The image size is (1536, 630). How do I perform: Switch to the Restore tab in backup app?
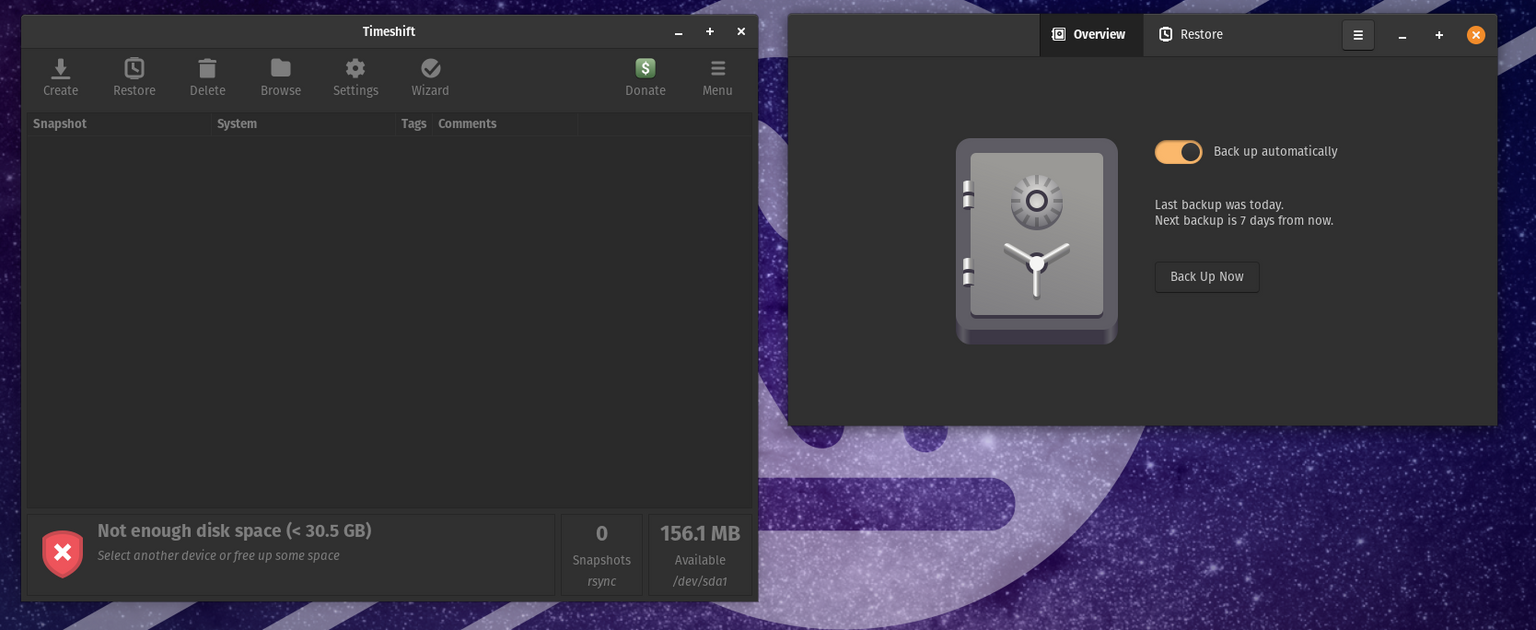pyautogui.click(x=1191, y=35)
